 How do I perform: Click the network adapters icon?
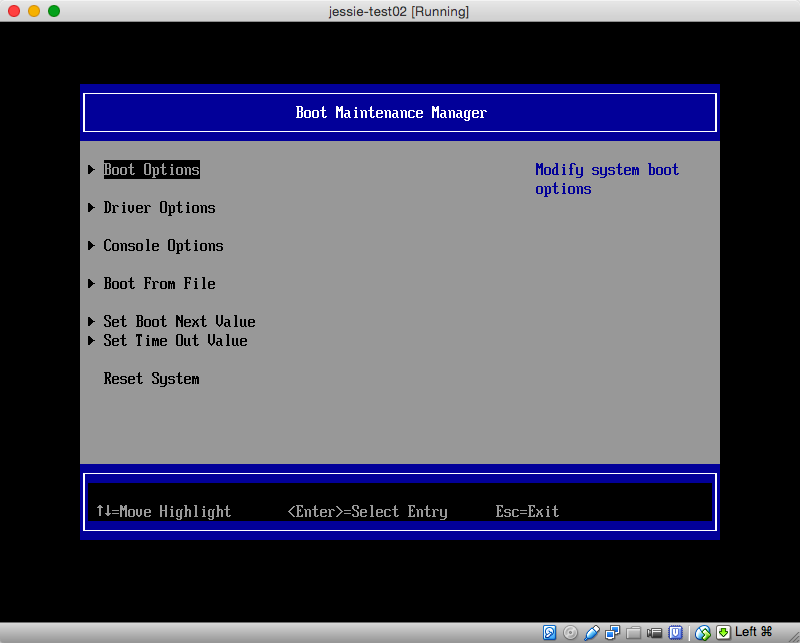click(612, 633)
